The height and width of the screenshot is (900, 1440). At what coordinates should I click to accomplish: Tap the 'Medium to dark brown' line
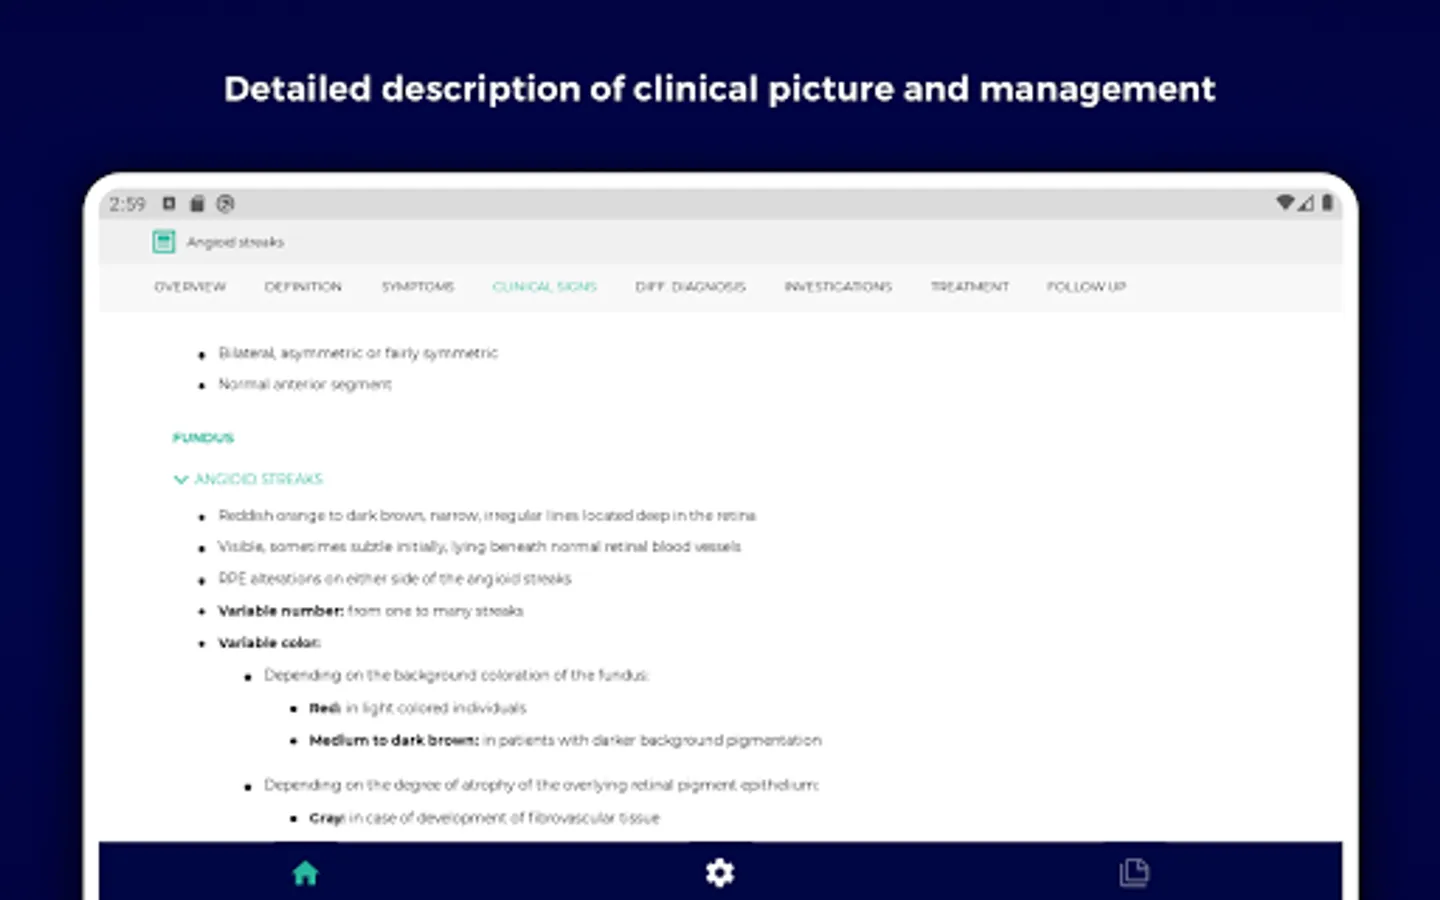(565, 741)
